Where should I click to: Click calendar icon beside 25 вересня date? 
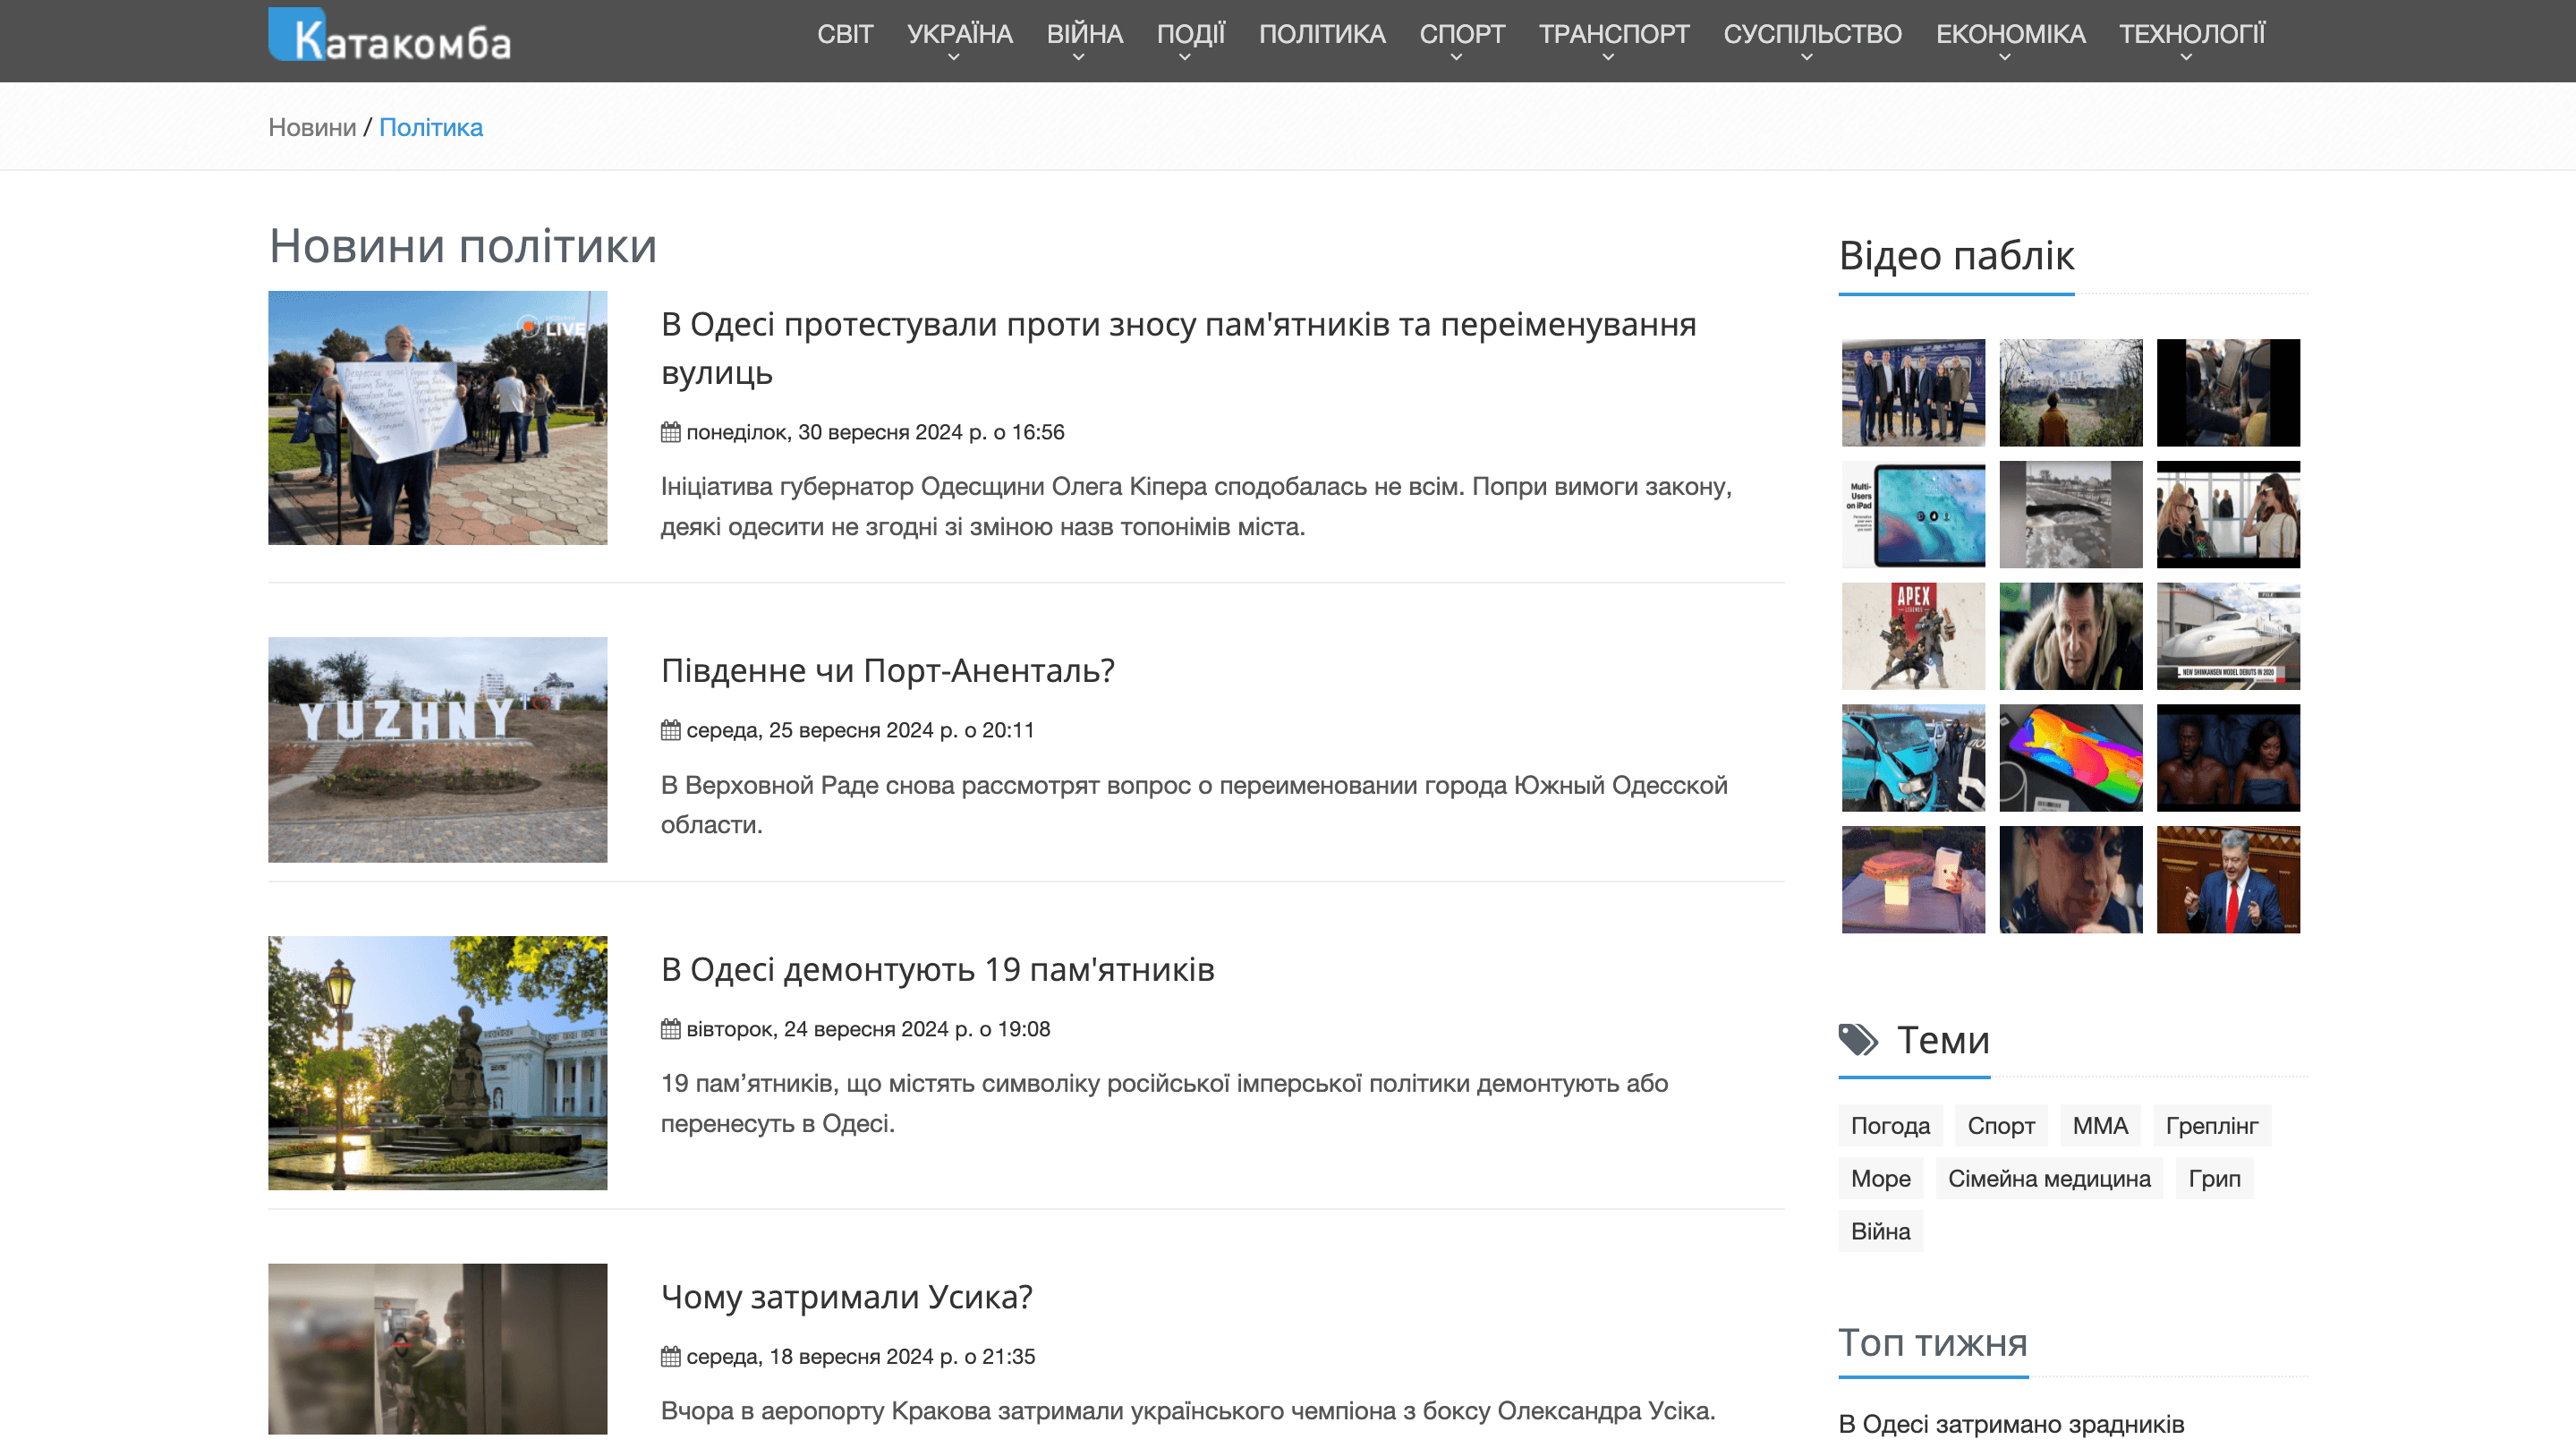point(671,730)
